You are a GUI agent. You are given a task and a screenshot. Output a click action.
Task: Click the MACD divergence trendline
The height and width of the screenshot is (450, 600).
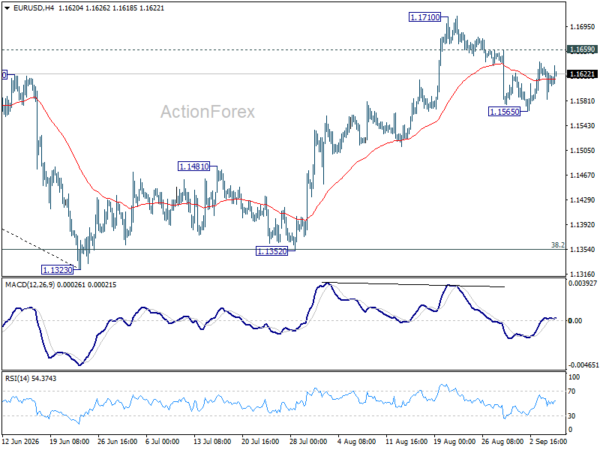(413, 284)
